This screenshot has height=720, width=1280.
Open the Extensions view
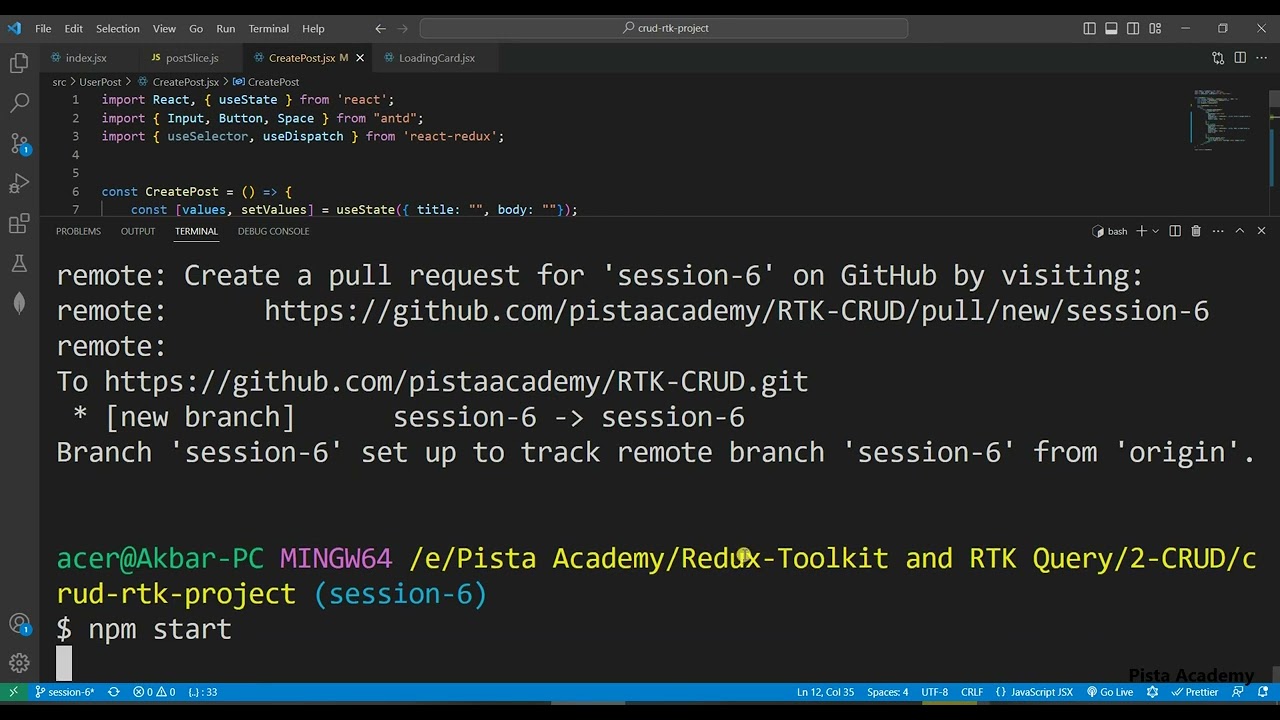[19, 224]
